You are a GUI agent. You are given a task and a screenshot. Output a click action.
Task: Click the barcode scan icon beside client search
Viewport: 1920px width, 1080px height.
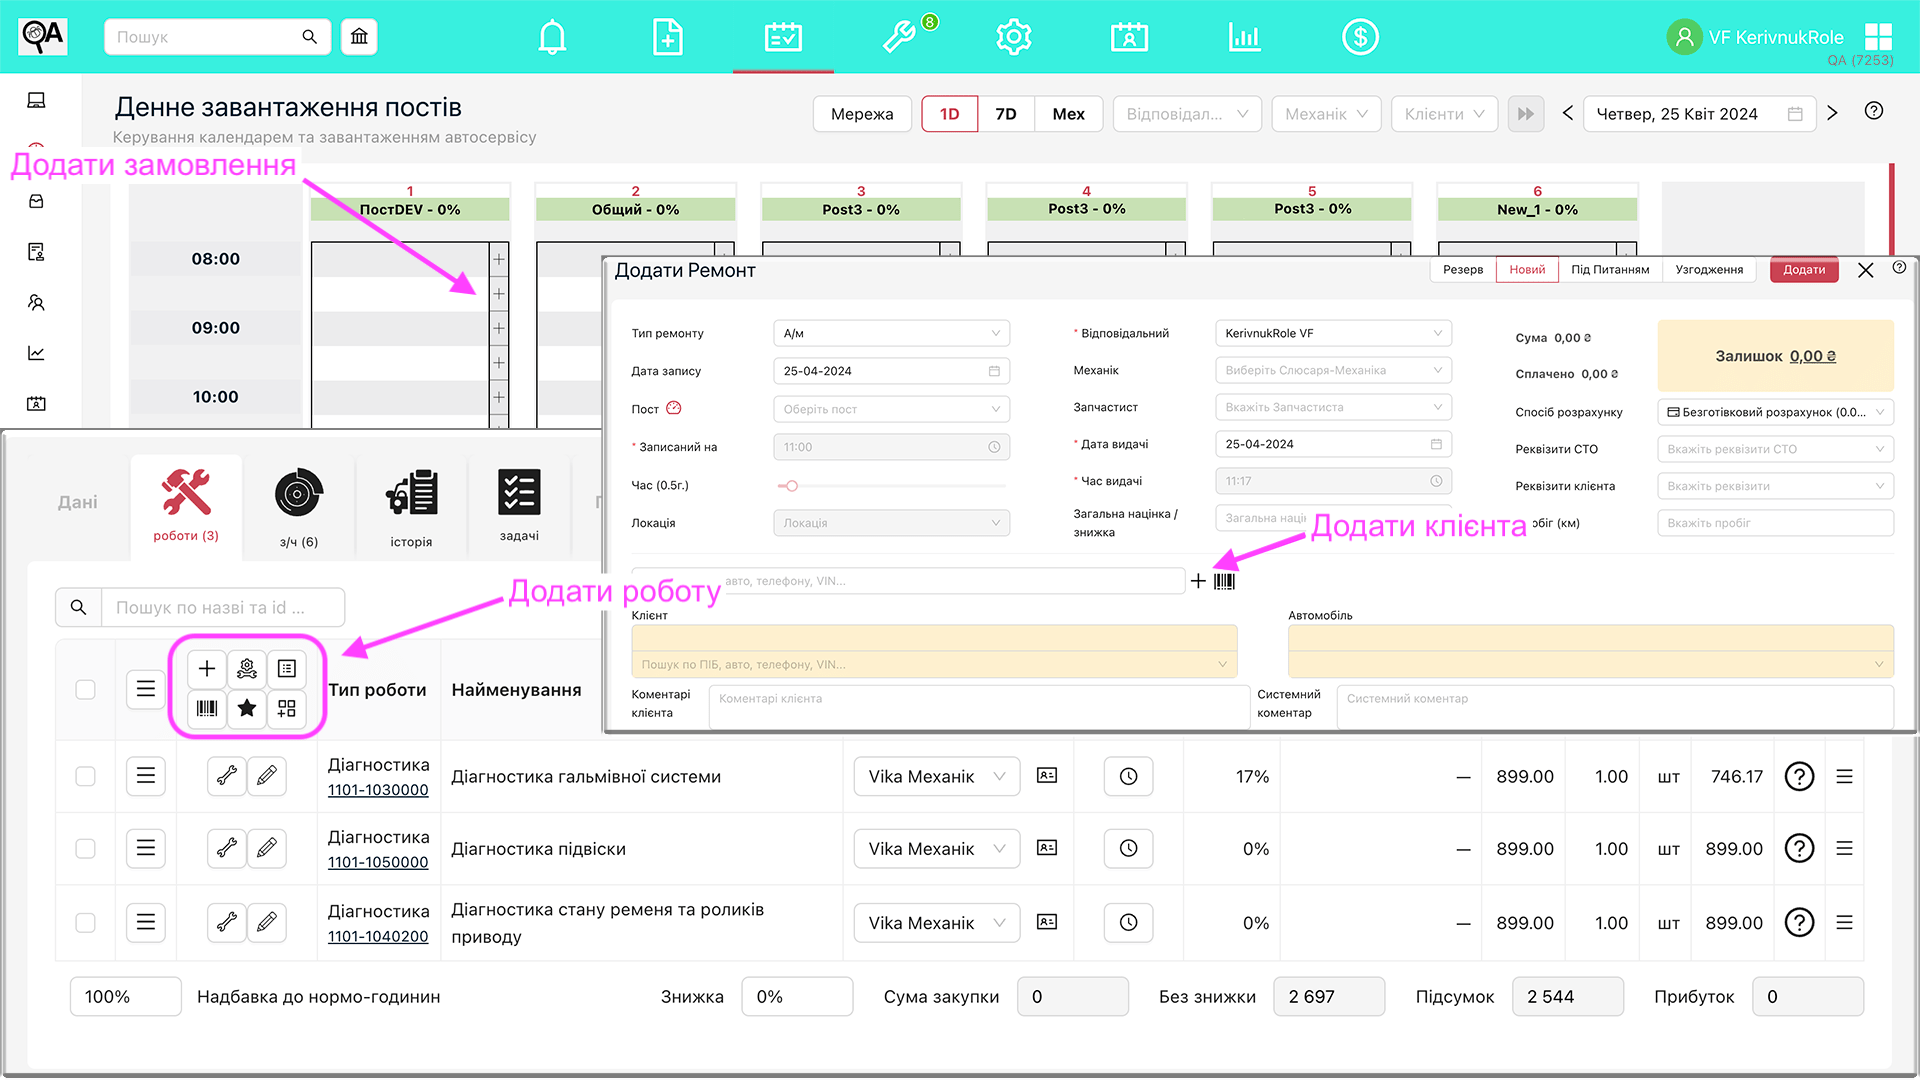pyautogui.click(x=1224, y=581)
